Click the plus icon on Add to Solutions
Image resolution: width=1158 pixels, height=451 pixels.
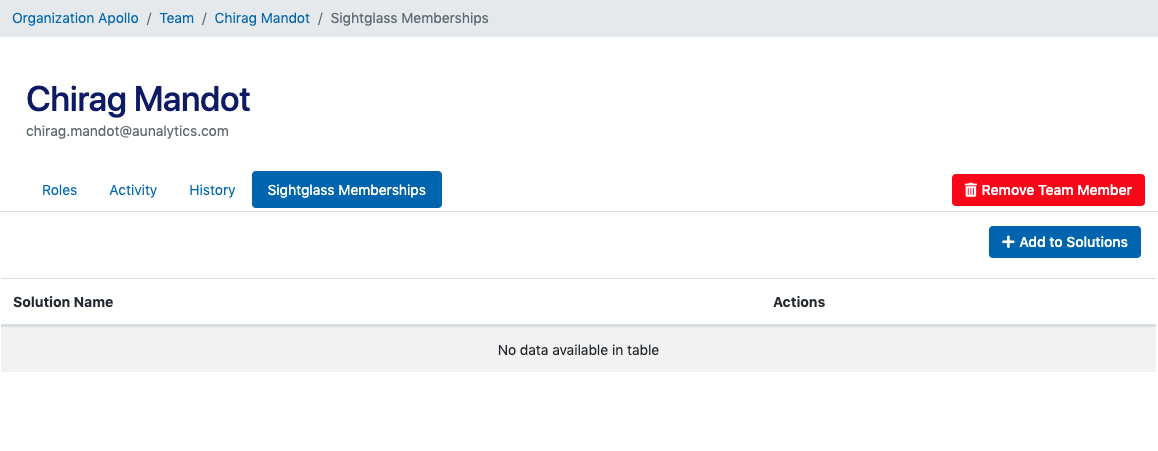(1008, 242)
